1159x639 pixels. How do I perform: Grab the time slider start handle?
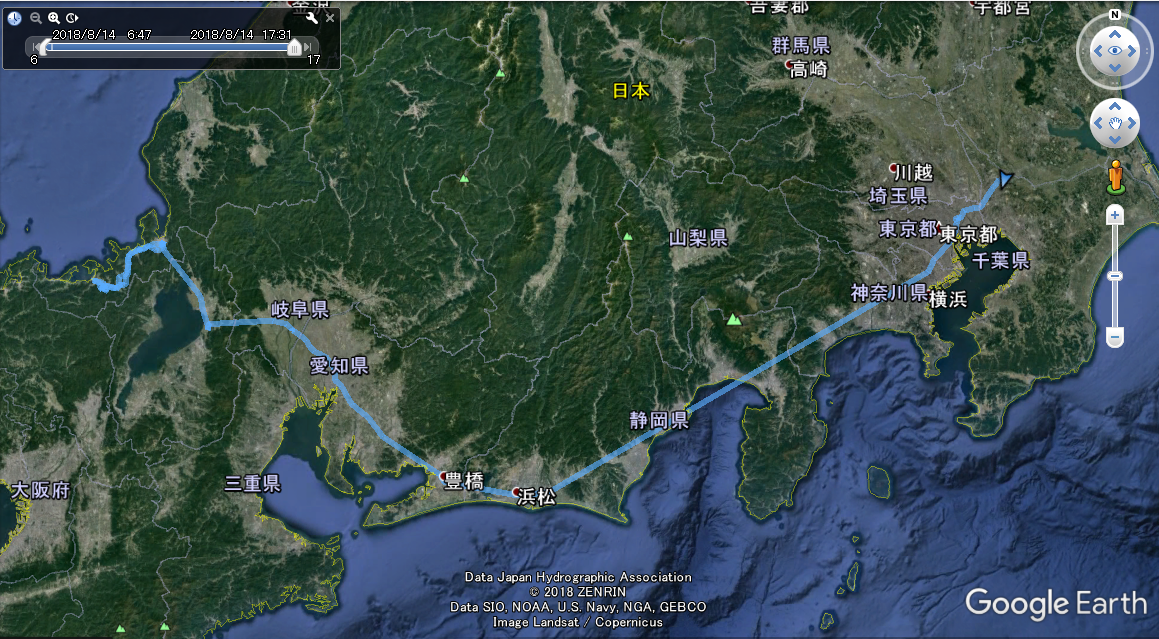[x=44, y=48]
